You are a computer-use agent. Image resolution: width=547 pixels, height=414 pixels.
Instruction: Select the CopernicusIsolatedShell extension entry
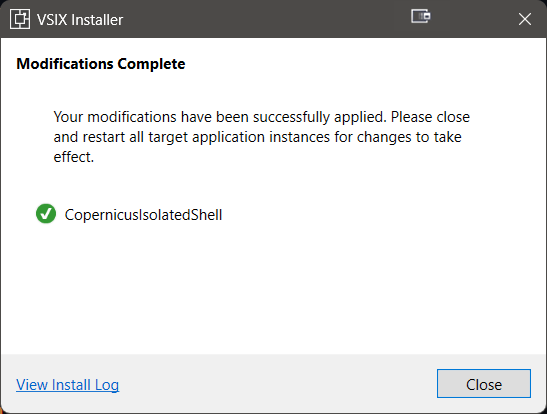143,214
